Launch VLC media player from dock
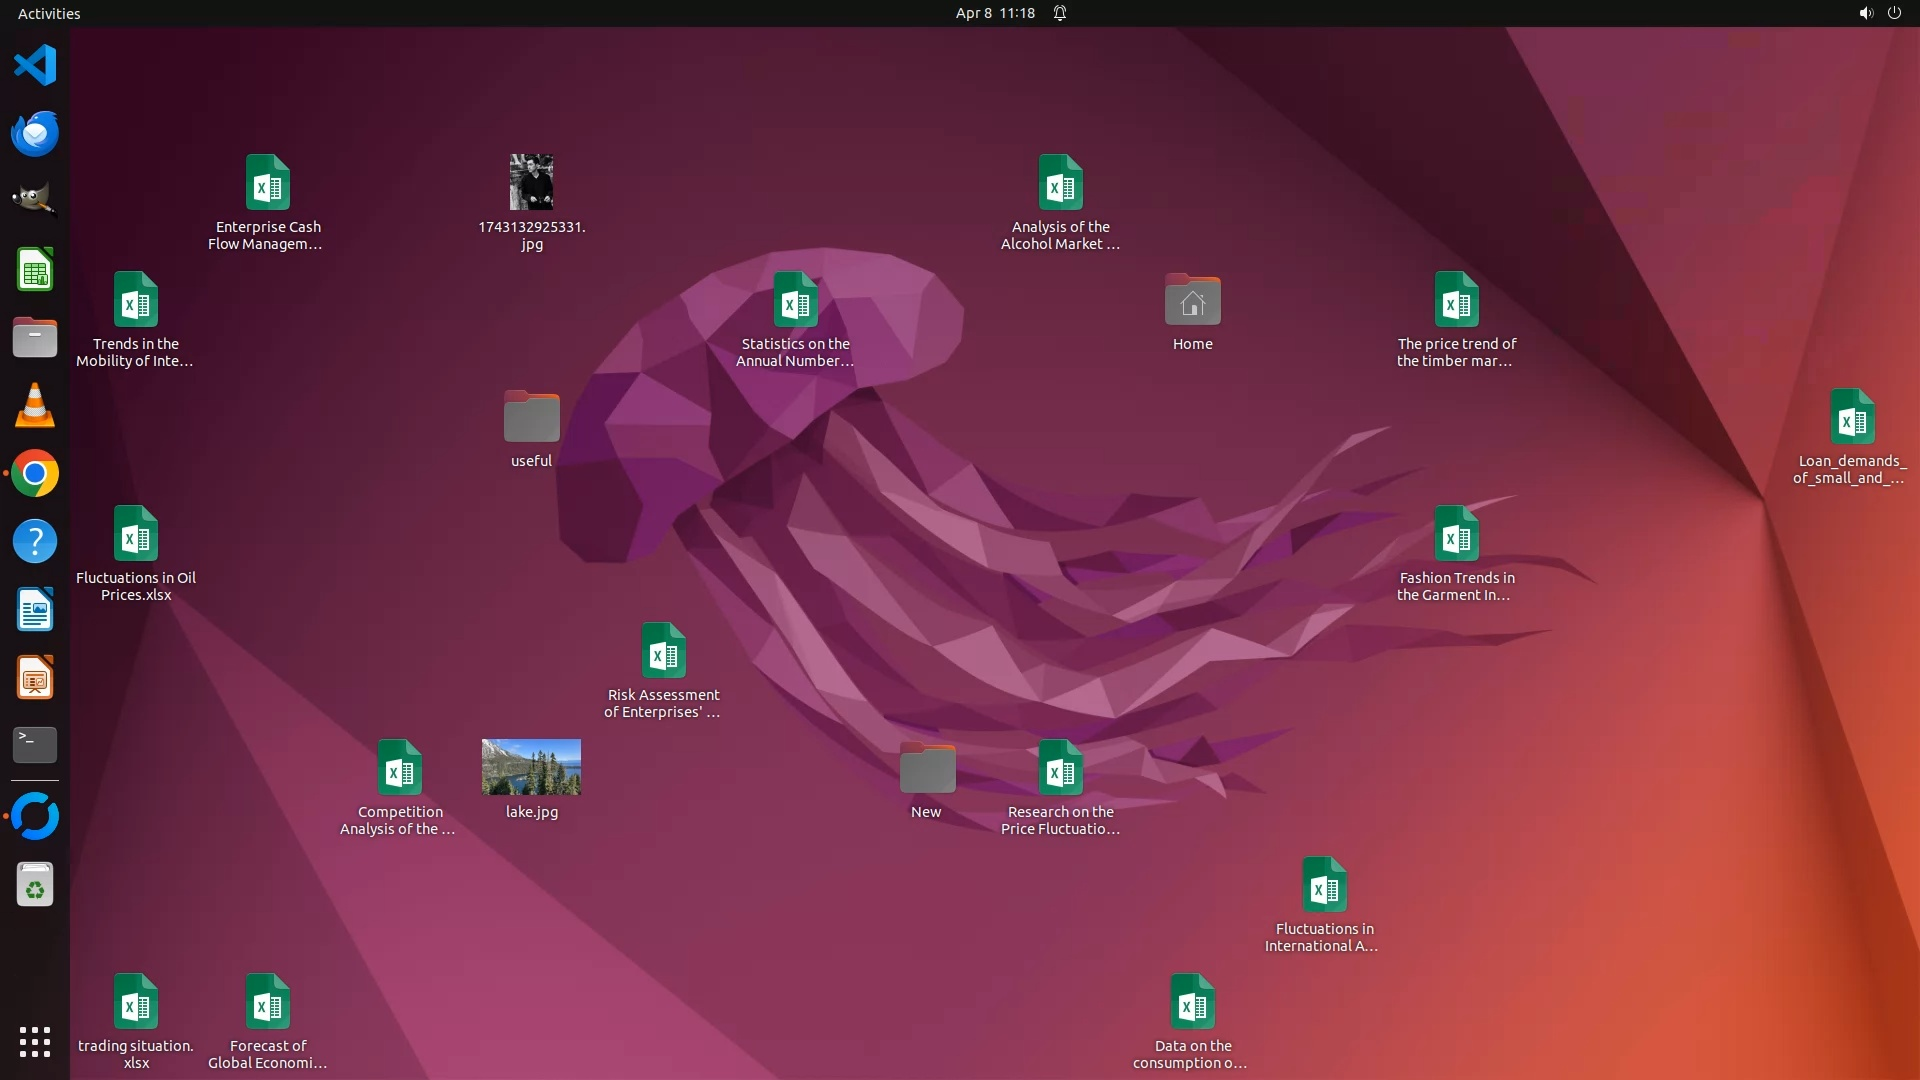 click(35, 406)
